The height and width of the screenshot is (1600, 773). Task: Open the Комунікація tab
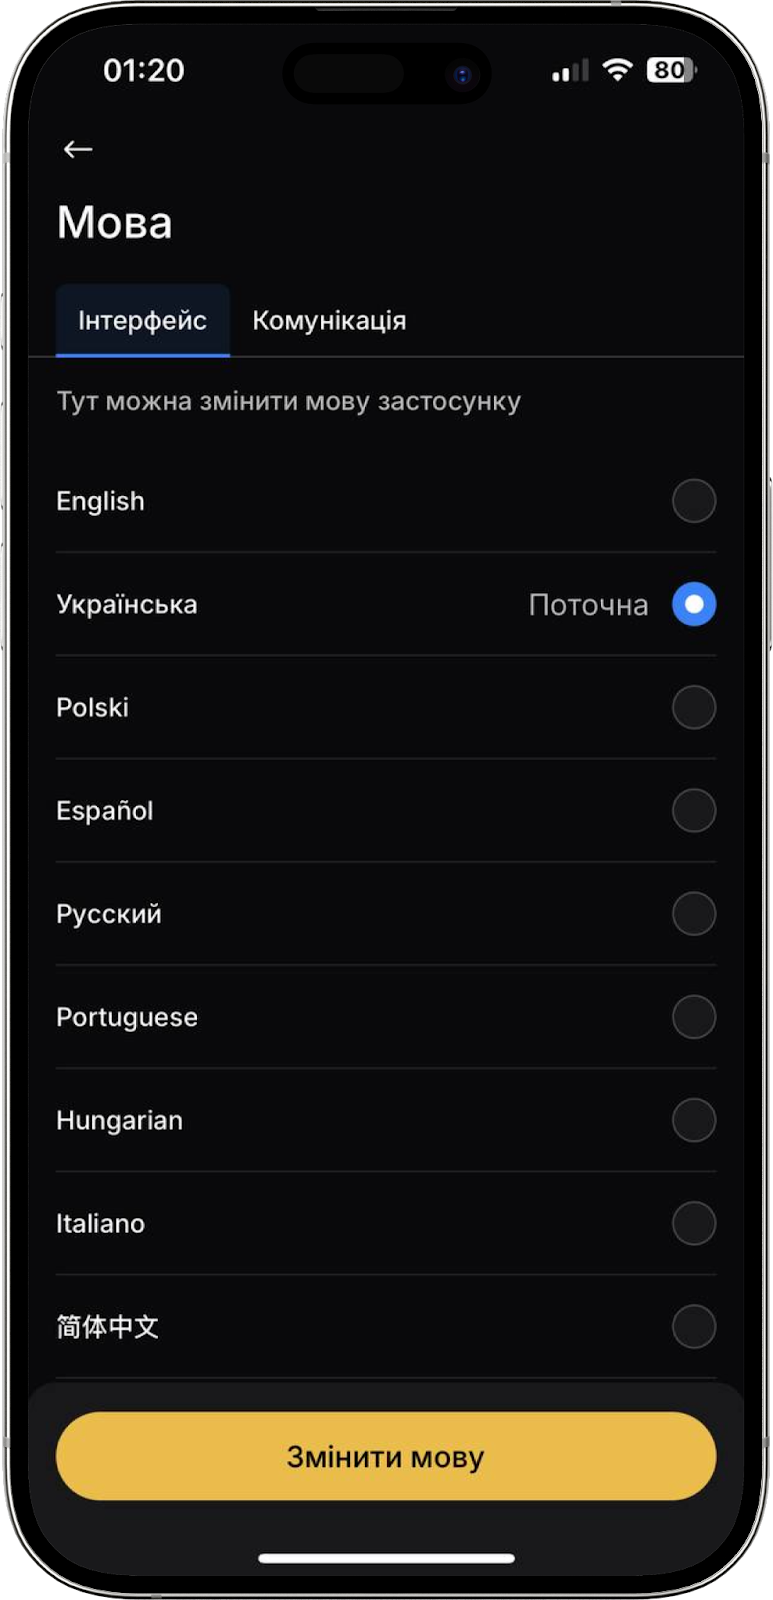pyautogui.click(x=329, y=320)
